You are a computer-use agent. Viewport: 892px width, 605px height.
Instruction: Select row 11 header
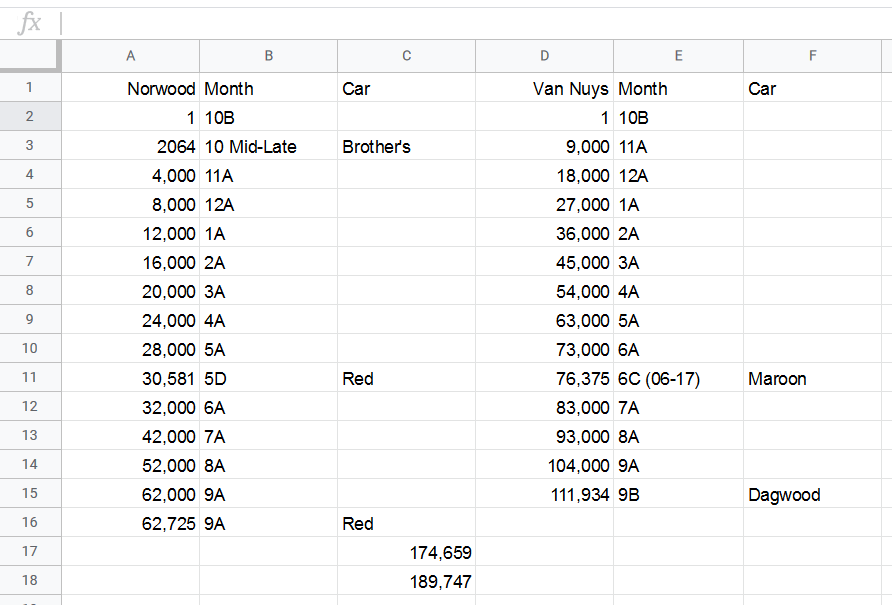click(30, 379)
